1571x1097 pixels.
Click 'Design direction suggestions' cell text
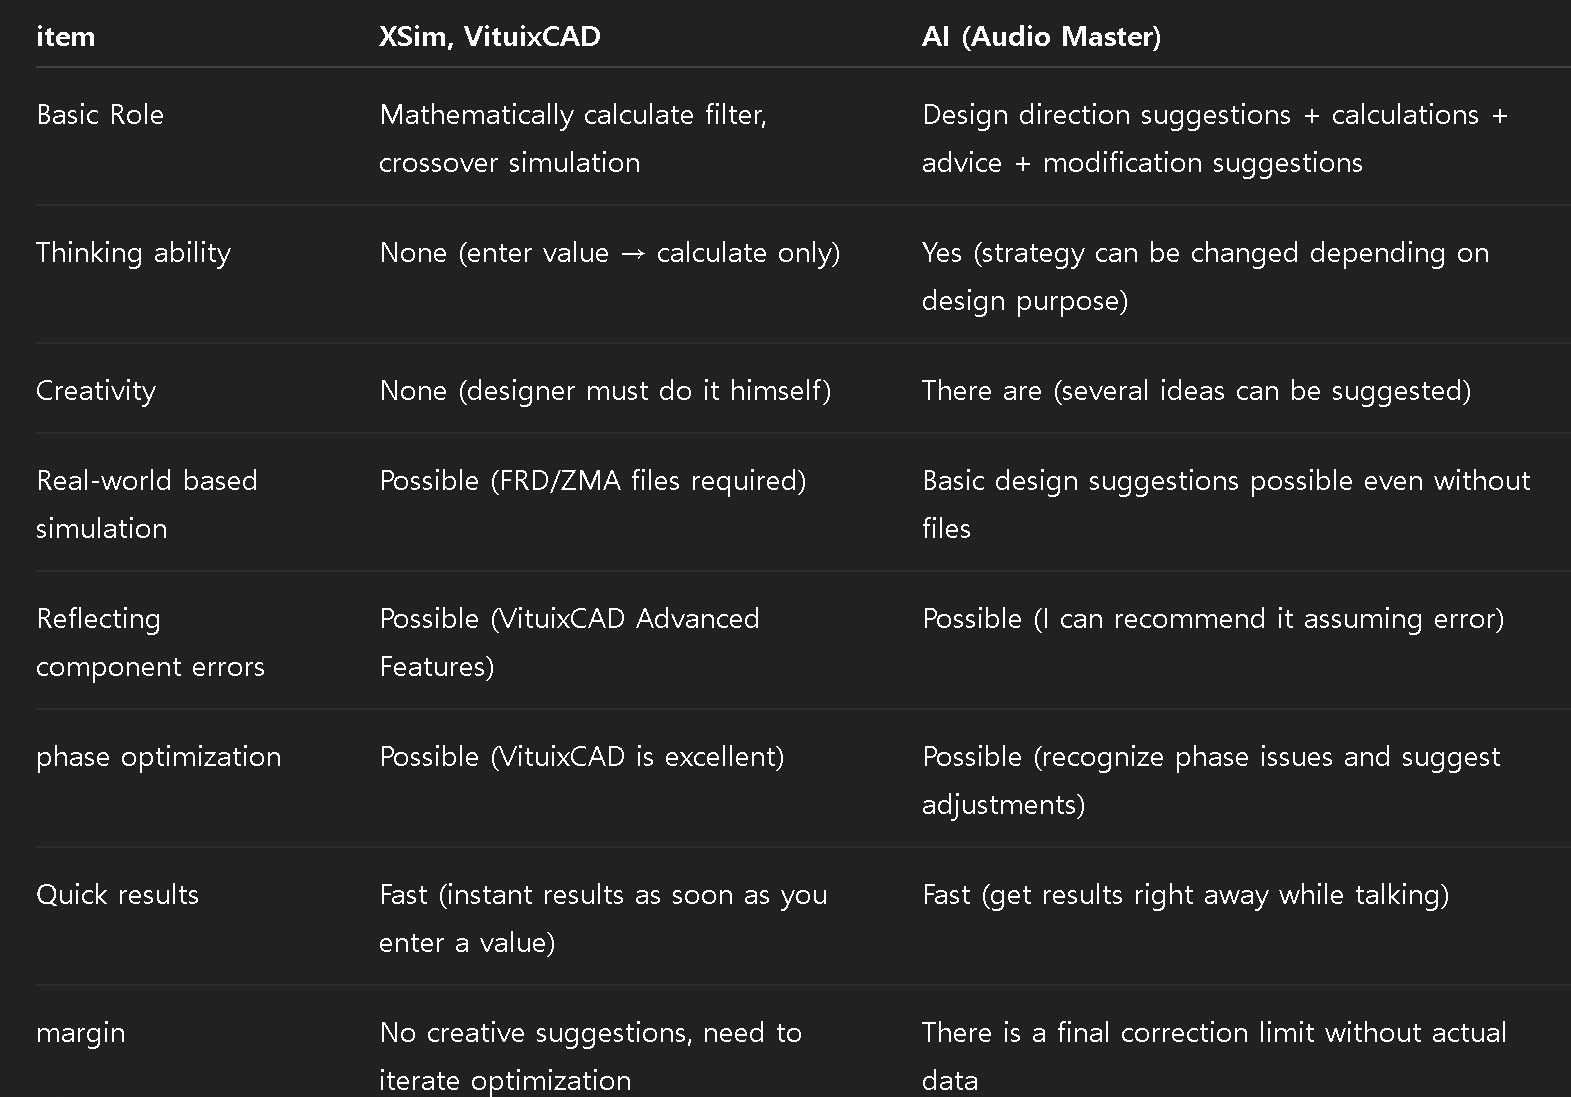pyautogui.click(x=1107, y=115)
